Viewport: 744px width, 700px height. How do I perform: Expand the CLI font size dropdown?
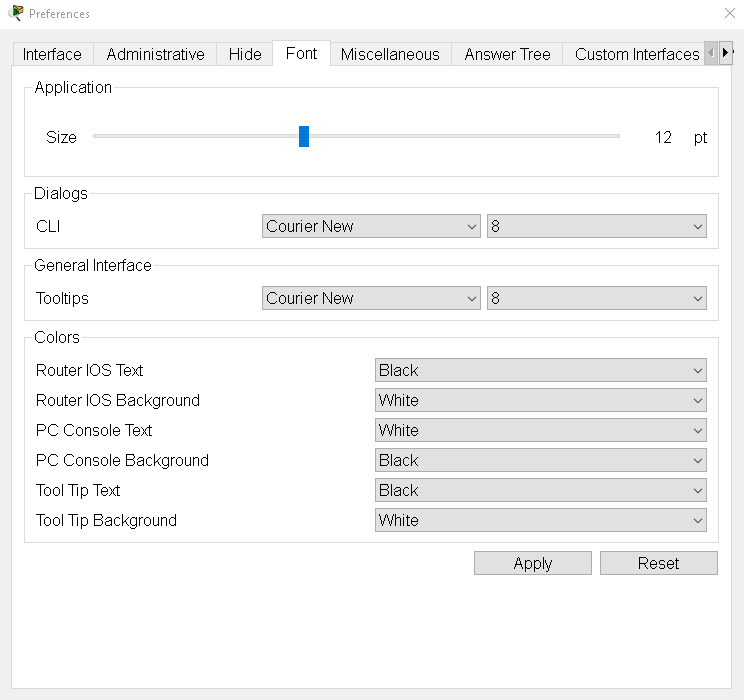(596, 227)
